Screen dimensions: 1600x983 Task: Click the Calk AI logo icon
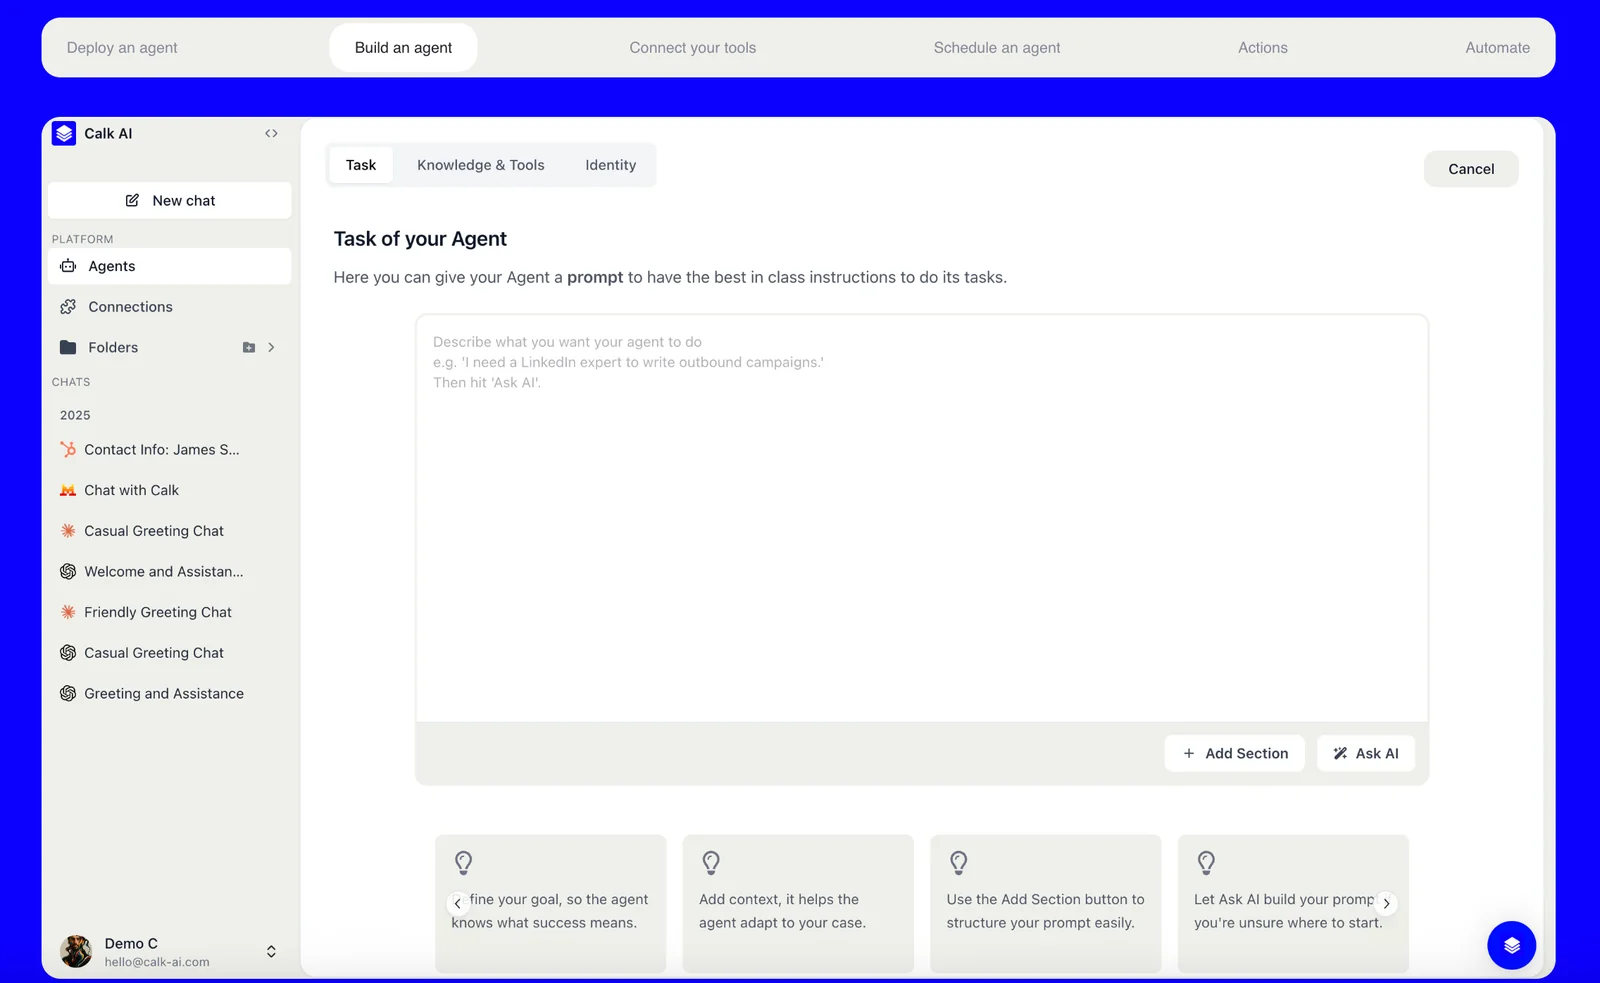(x=64, y=134)
